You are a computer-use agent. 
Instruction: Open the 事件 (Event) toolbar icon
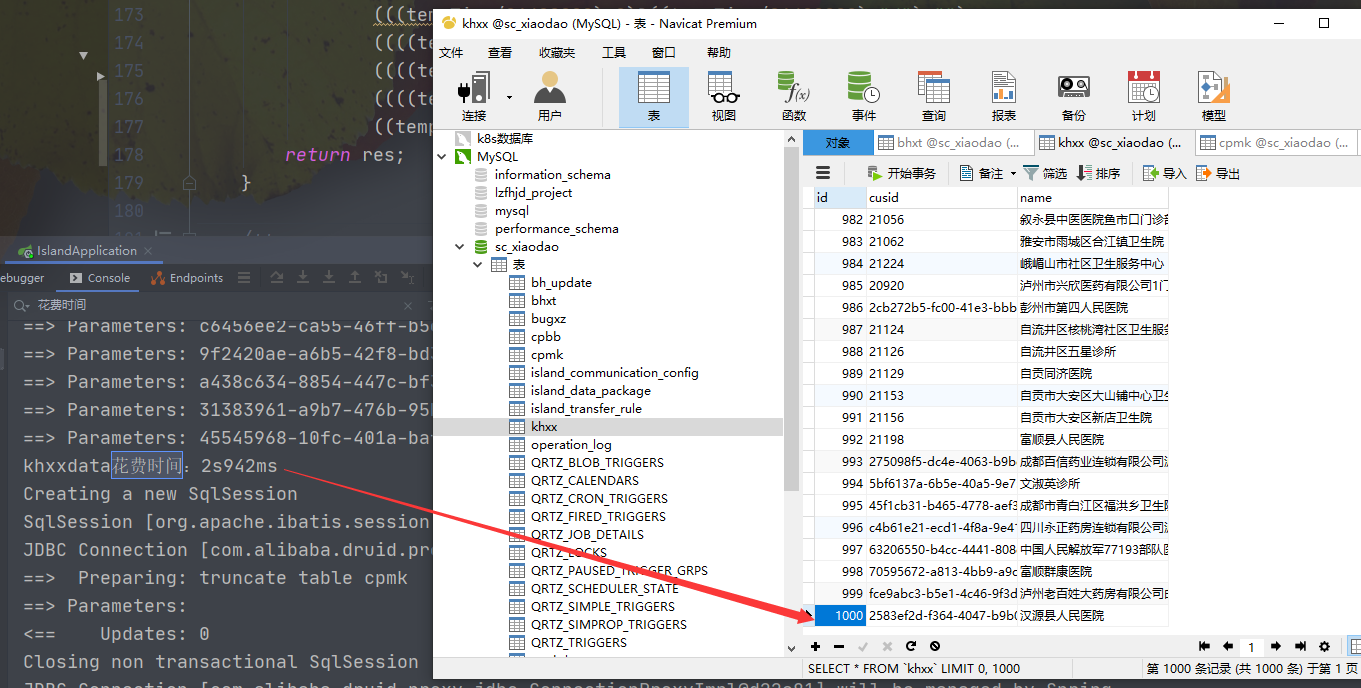[x=864, y=98]
